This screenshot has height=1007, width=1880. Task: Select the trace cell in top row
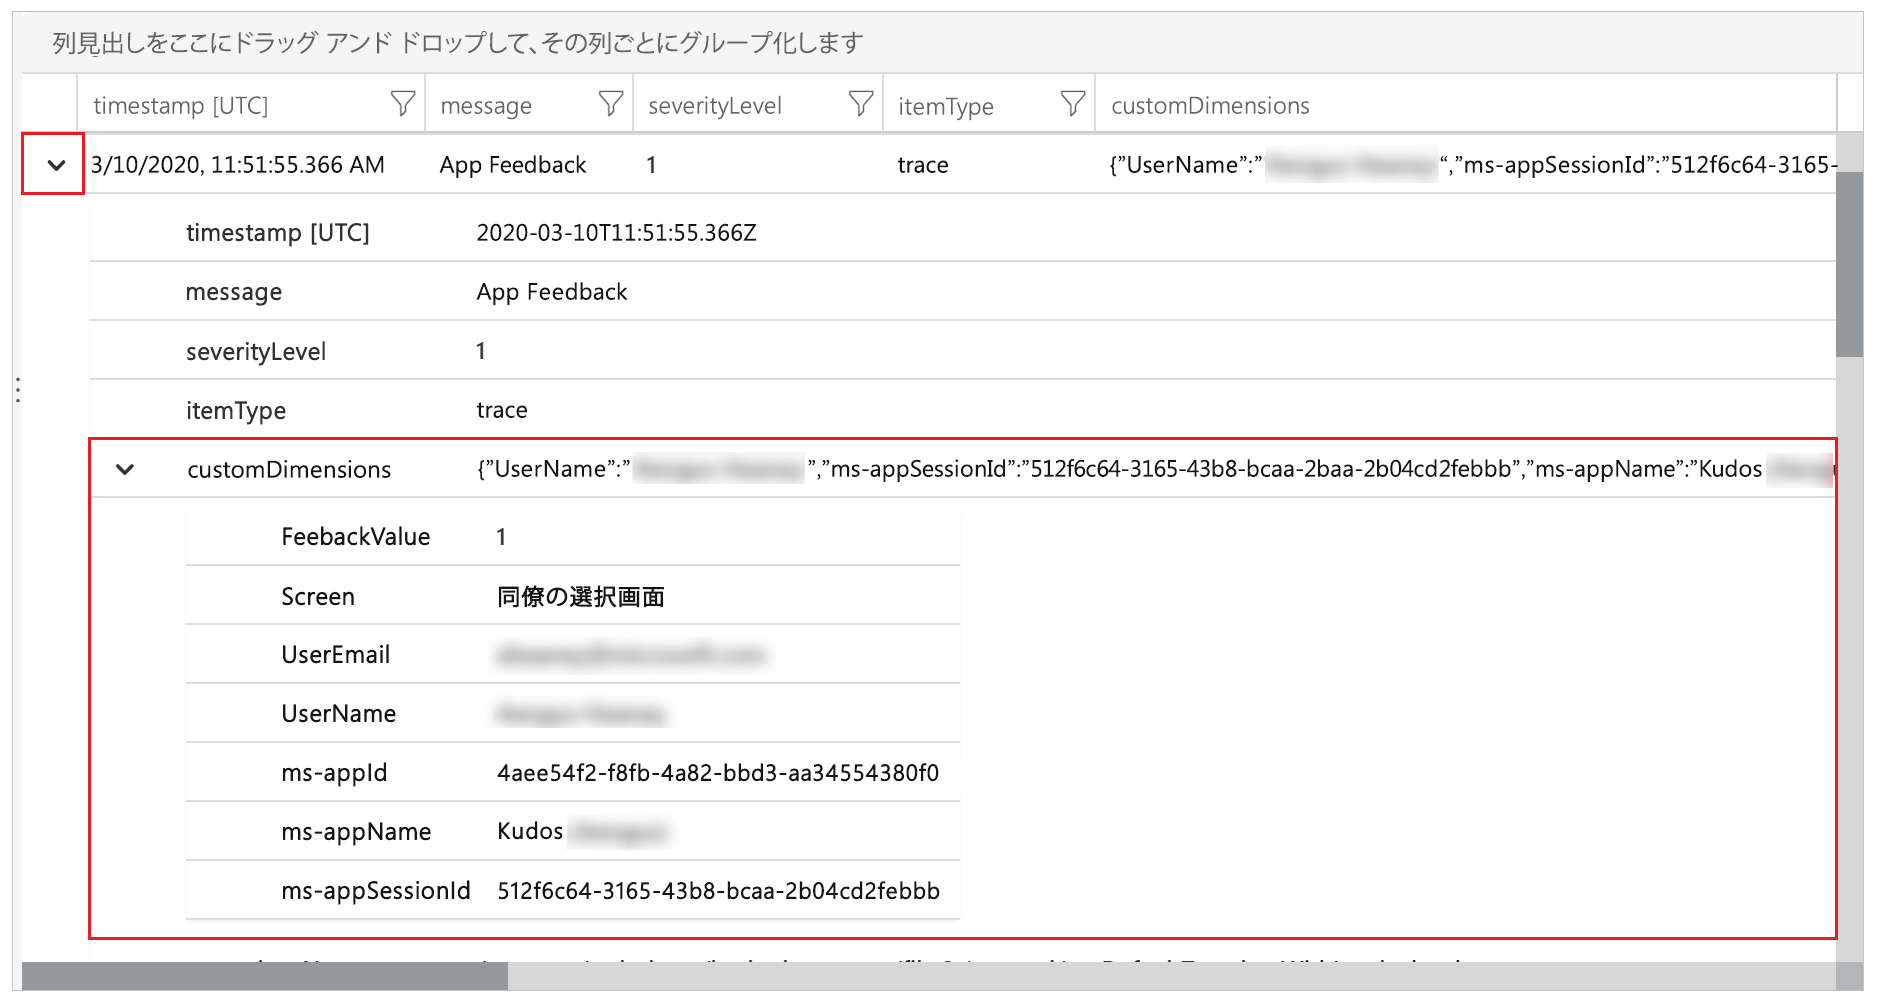pos(923,165)
